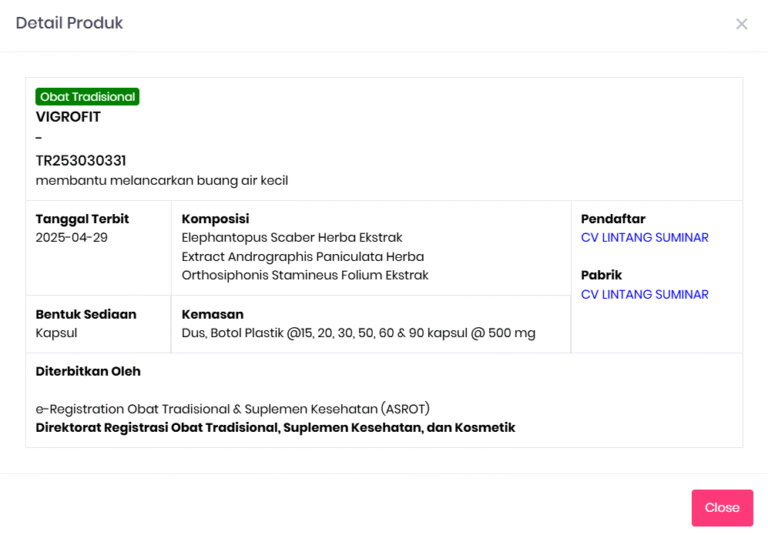This screenshot has height=535, width=768.
Task: Select Orthosiphonis Stamineus Folium Ekstrak ingredient
Action: point(305,276)
